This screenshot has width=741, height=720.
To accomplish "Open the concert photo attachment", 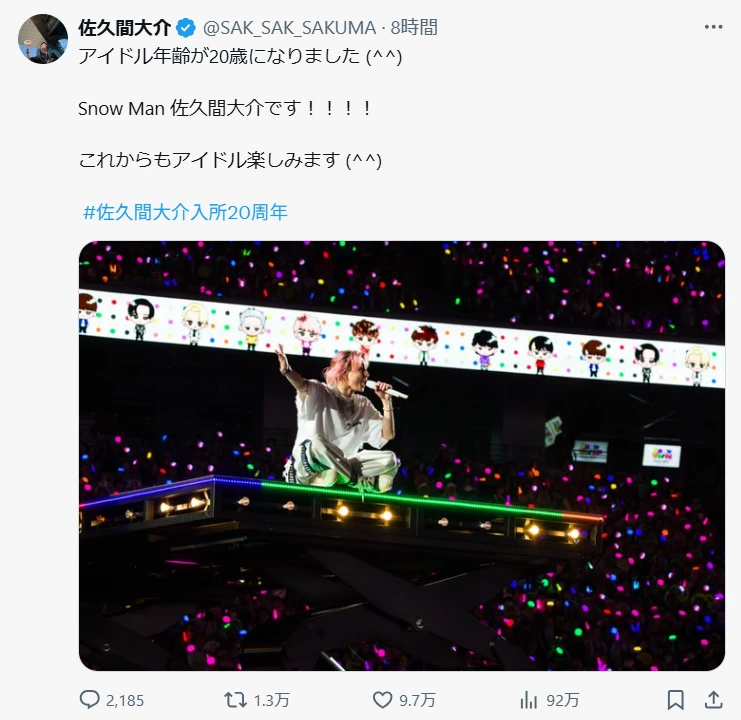I will (x=402, y=455).
